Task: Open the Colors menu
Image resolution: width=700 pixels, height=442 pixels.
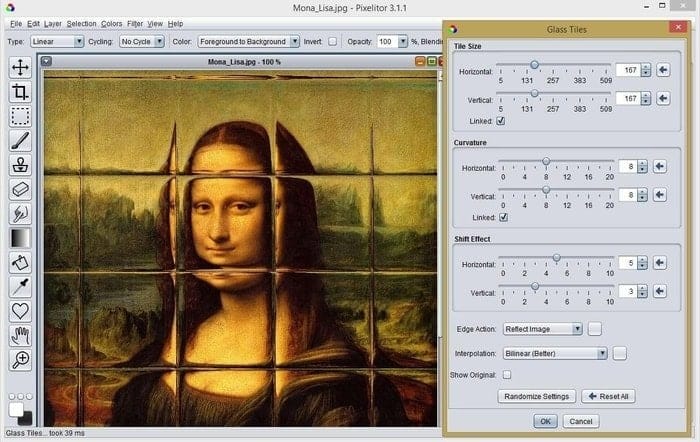Action: [112, 24]
